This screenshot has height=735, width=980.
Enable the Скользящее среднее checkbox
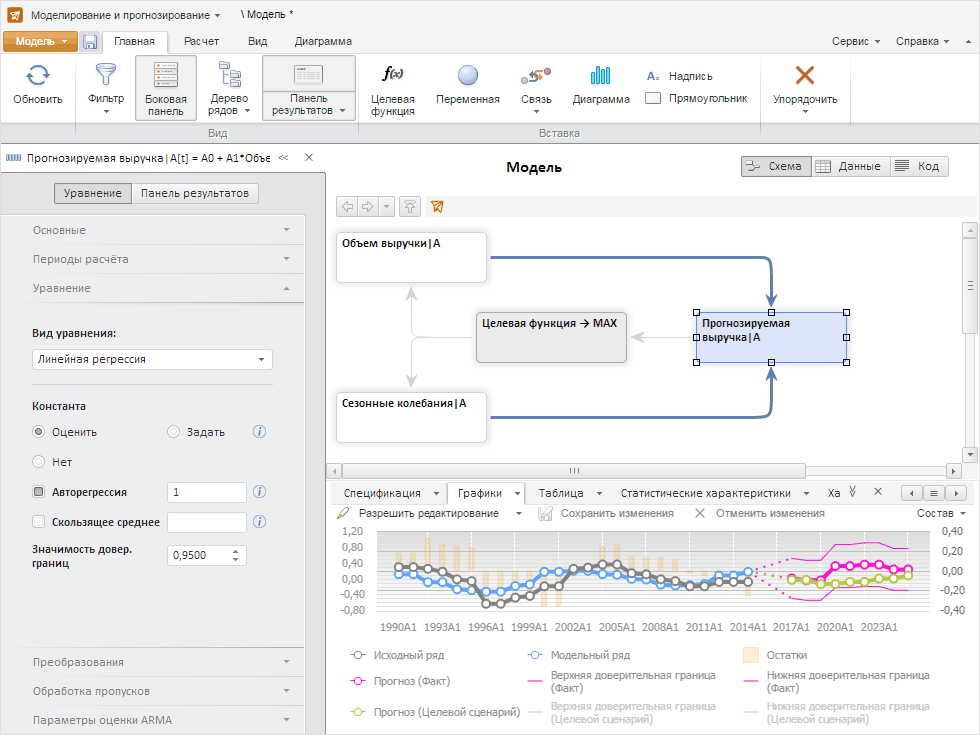point(39,521)
